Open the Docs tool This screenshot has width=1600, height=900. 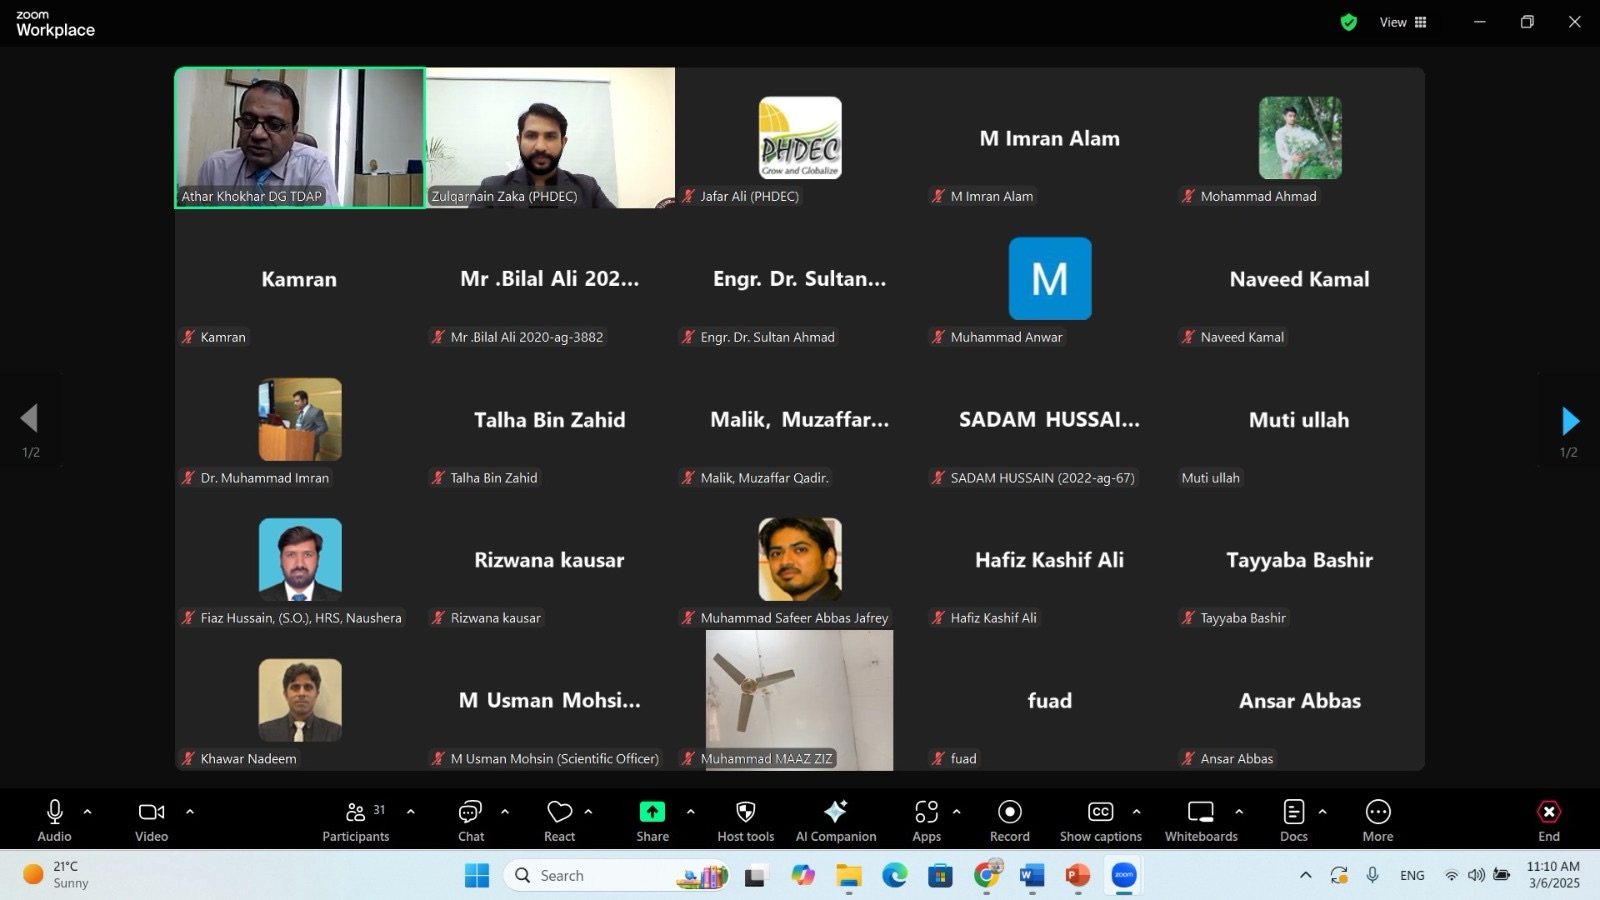tap(1293, 821)
